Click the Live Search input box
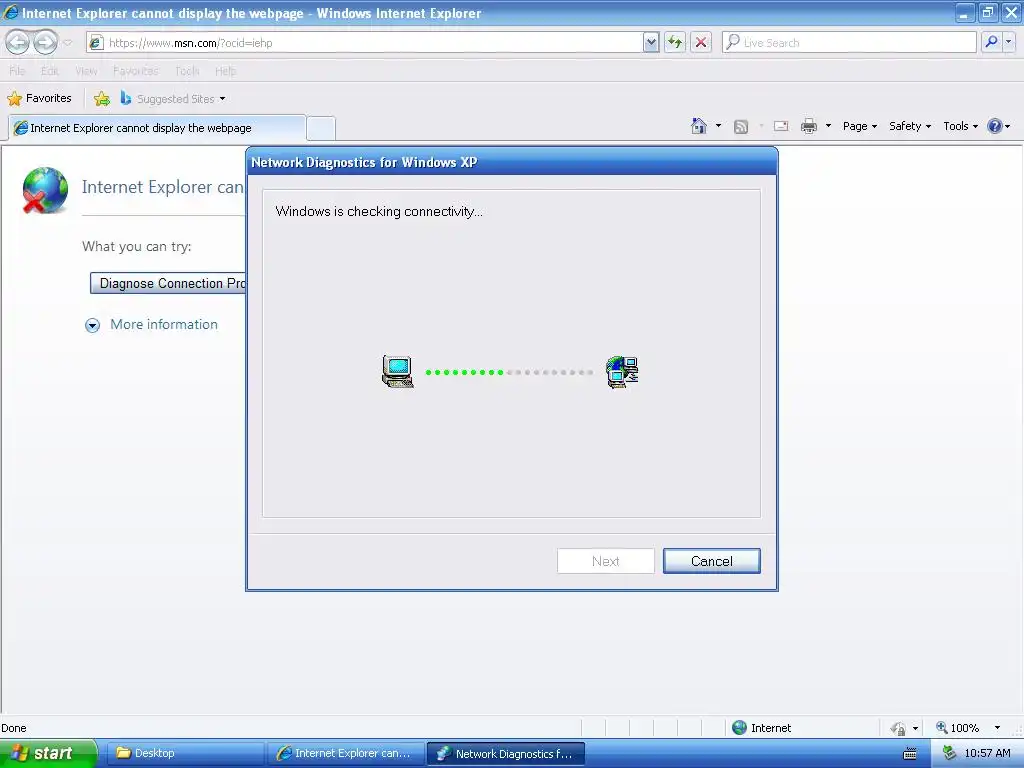Screen dimensions: 1024x768 pos(849,43)
